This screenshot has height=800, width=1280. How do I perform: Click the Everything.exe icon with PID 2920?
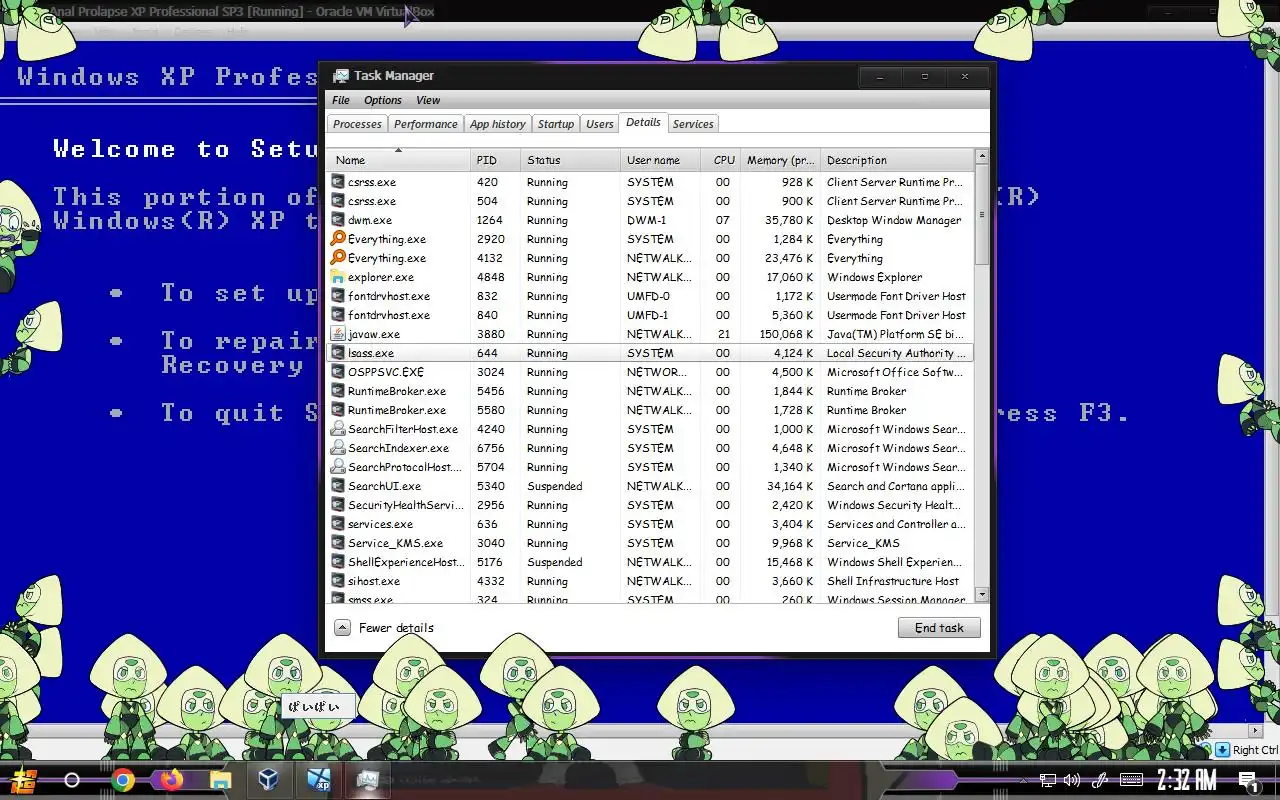point(338,239)
